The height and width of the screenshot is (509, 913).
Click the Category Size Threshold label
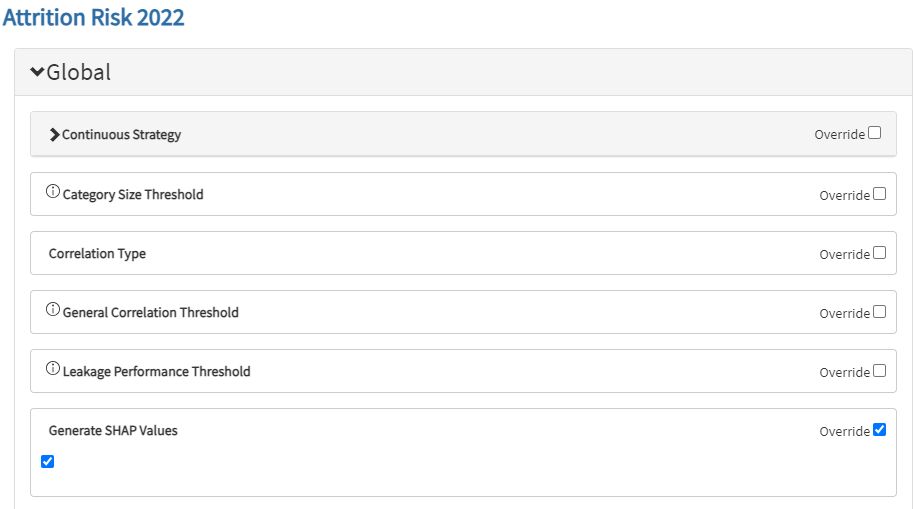point(133,195)
